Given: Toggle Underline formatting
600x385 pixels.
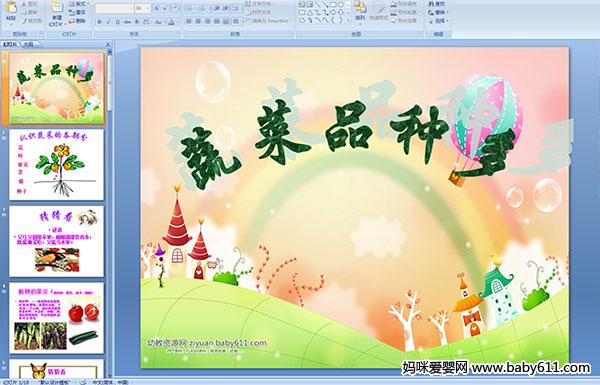Looking at the screenshot, I should coord(117,22).
